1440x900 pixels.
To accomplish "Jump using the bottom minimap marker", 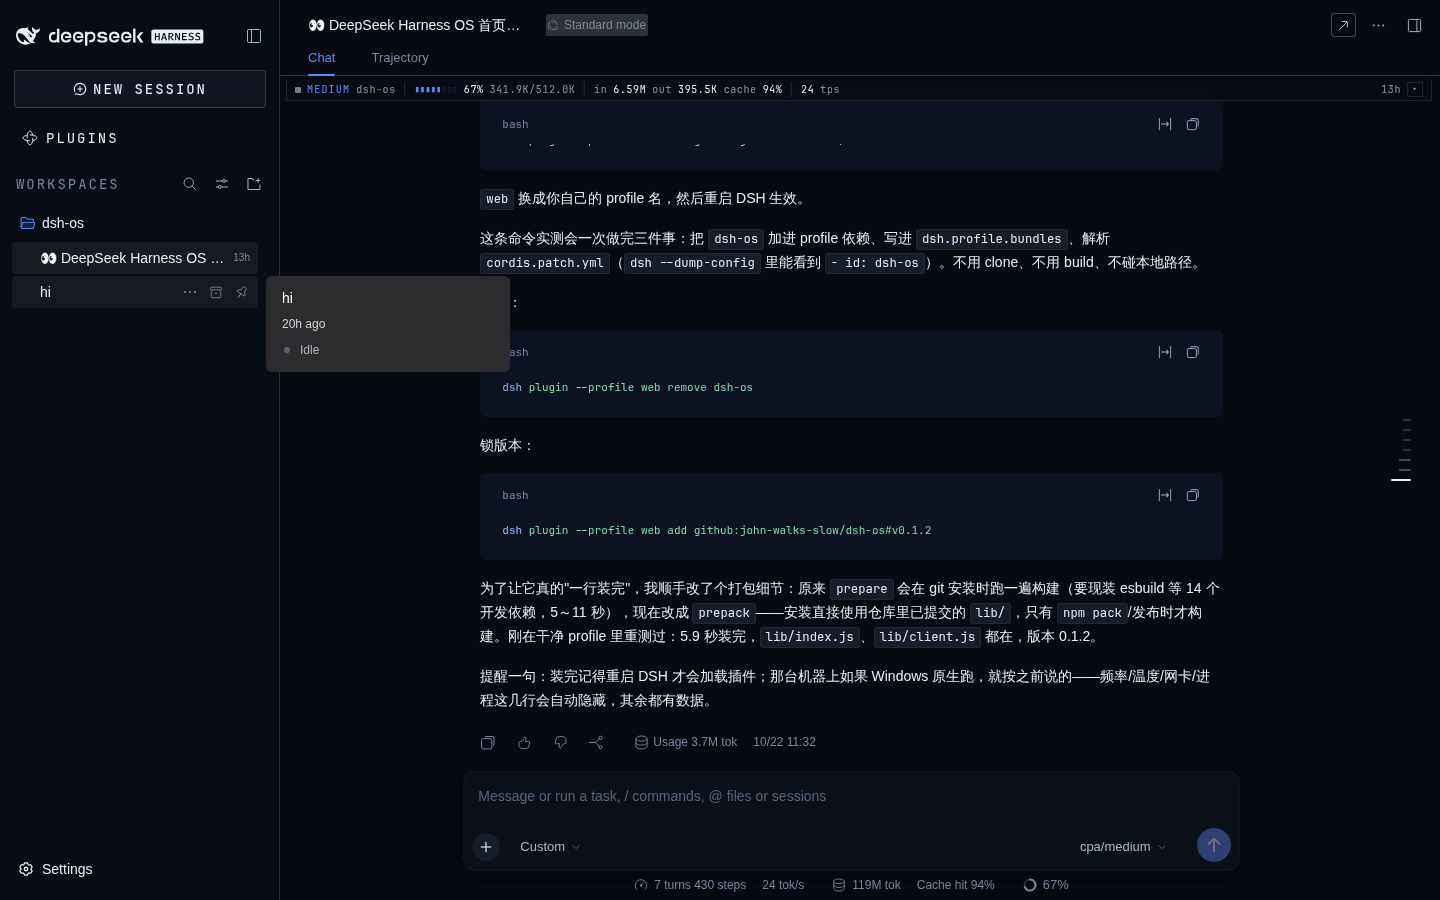I will point(1401,480).
